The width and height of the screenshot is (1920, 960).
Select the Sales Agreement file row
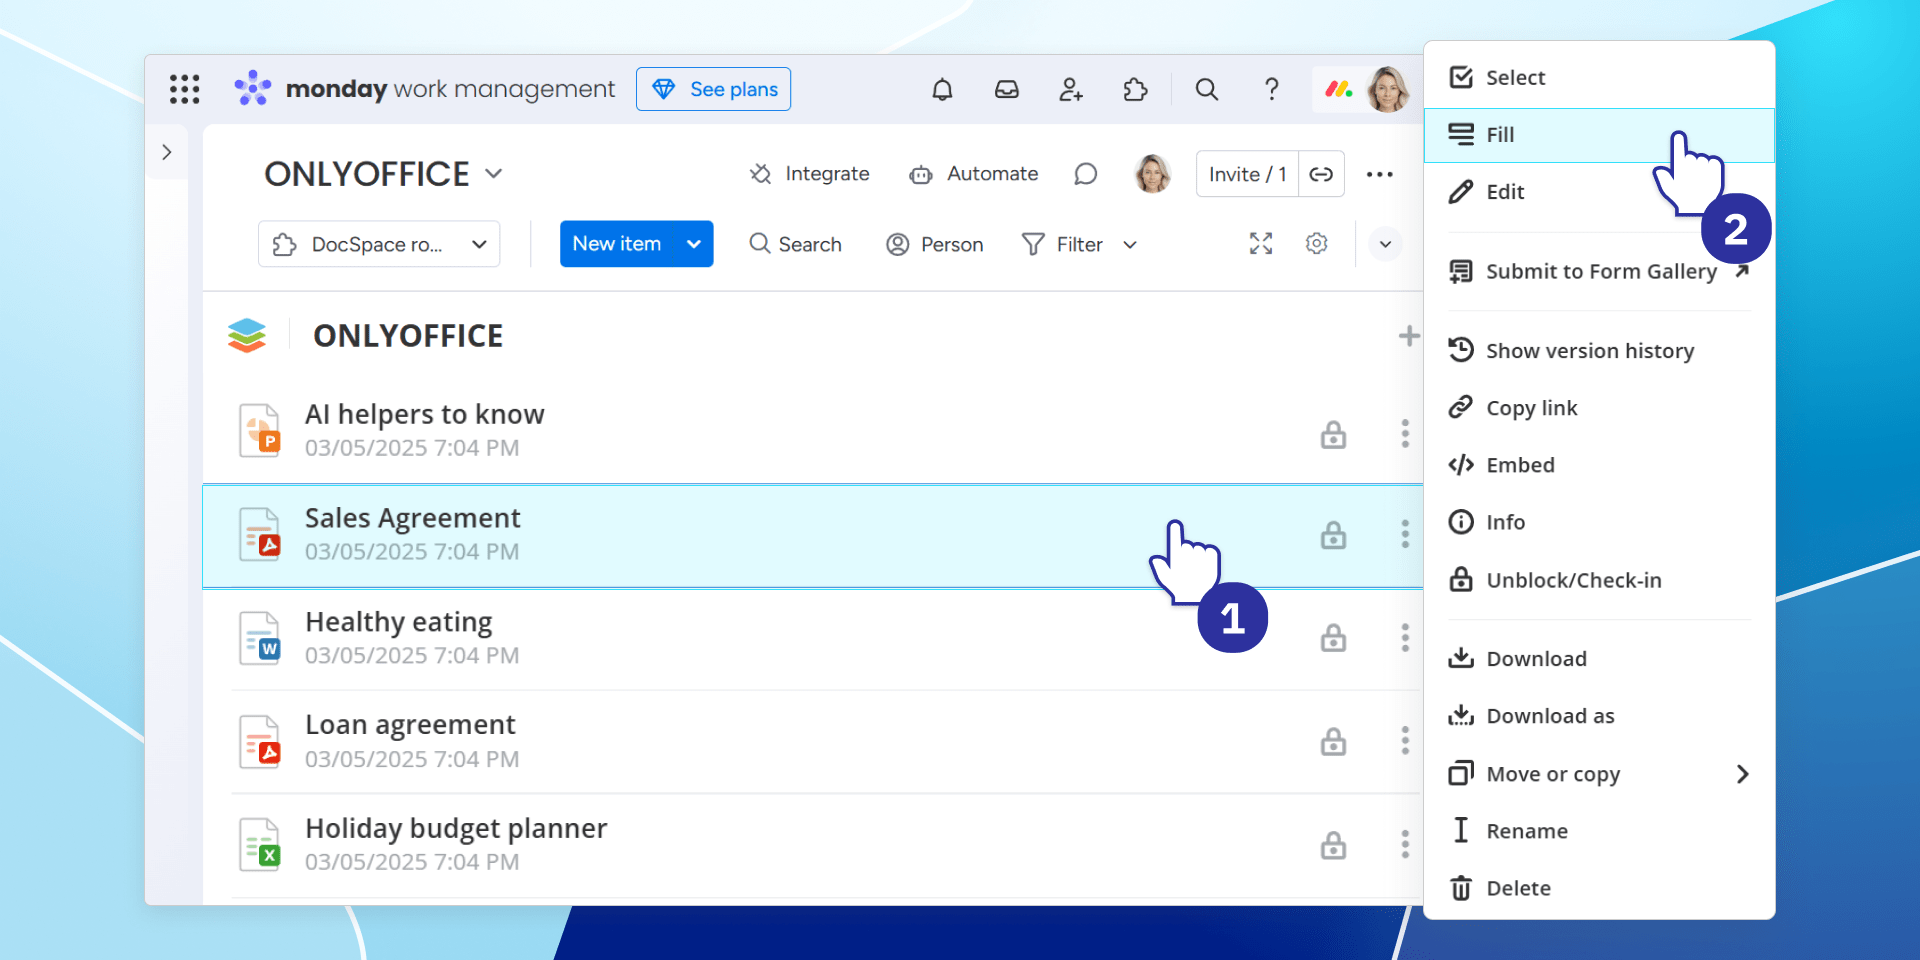(x=812, y=535)
